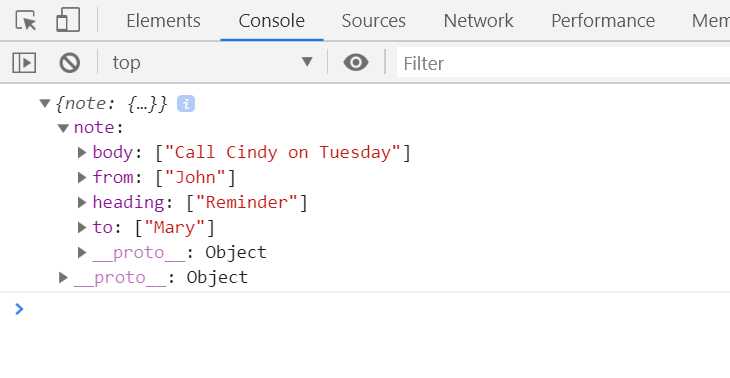Expand the inner __proto__ Object
The width and height of the screenshot is (730, 378).
(82, 252)
